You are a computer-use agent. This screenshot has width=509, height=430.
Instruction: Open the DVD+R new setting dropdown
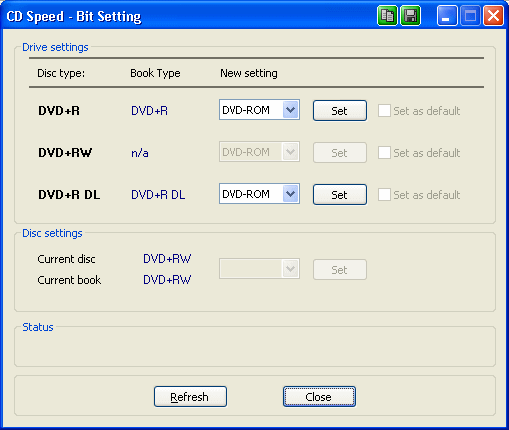(259, 110)
